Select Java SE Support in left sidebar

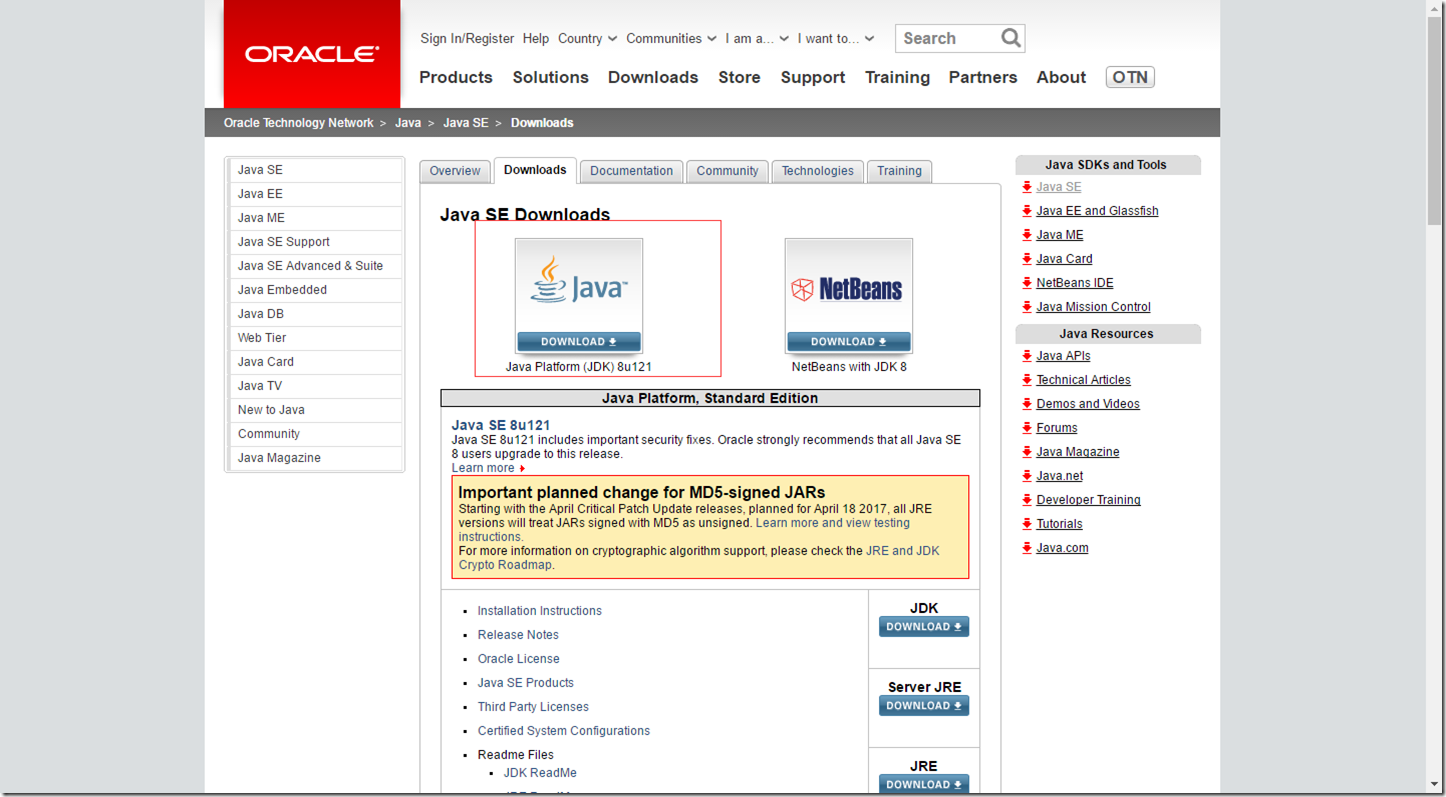(315, 242)
